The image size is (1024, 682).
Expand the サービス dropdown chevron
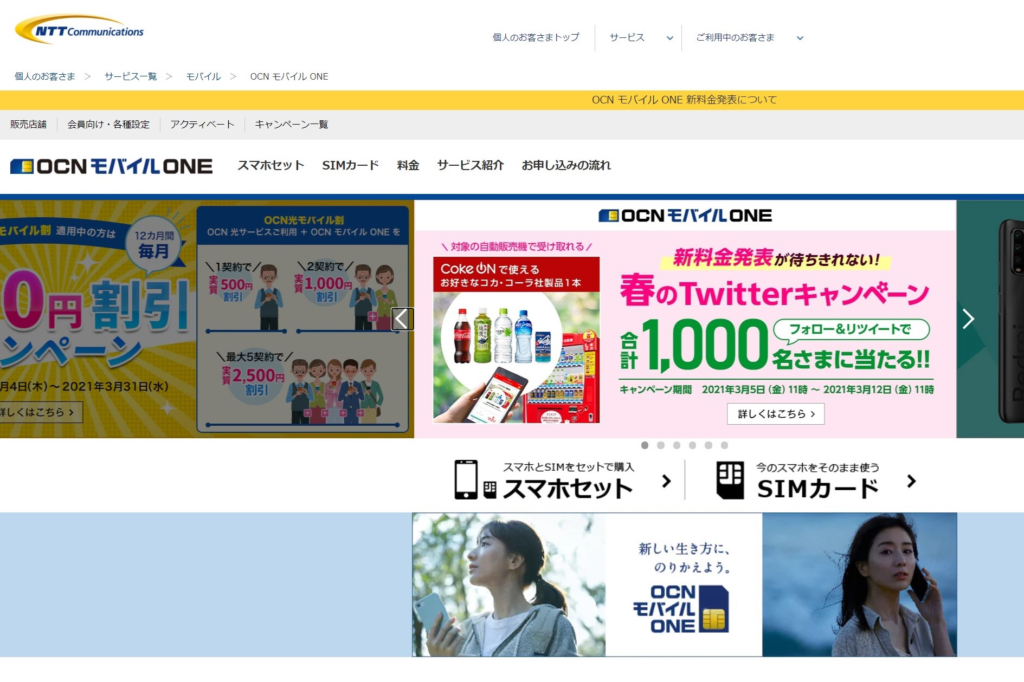coord(669,38)
